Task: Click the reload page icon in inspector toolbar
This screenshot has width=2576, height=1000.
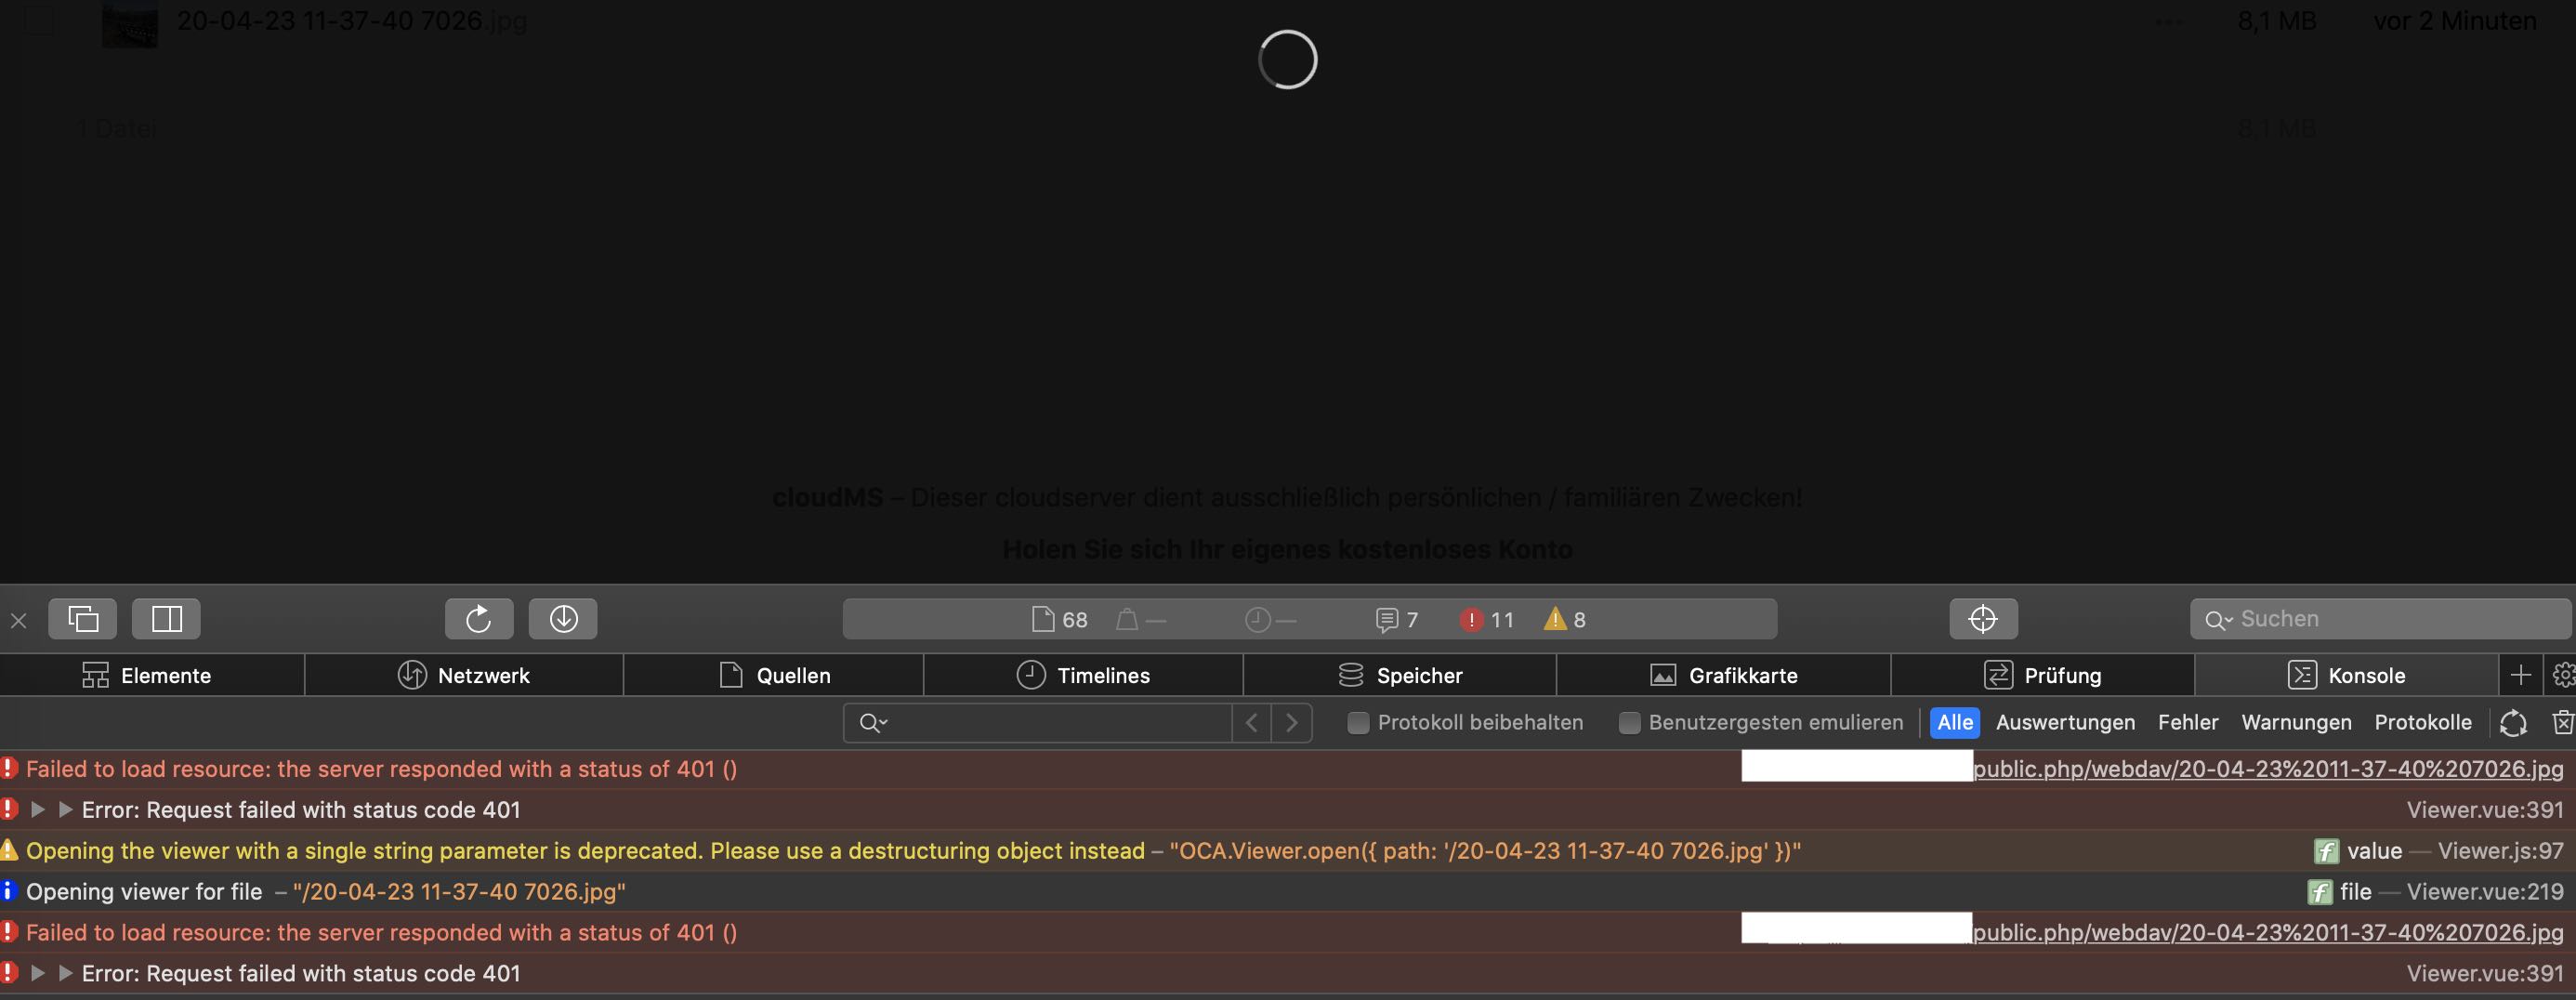Action: 479,619
